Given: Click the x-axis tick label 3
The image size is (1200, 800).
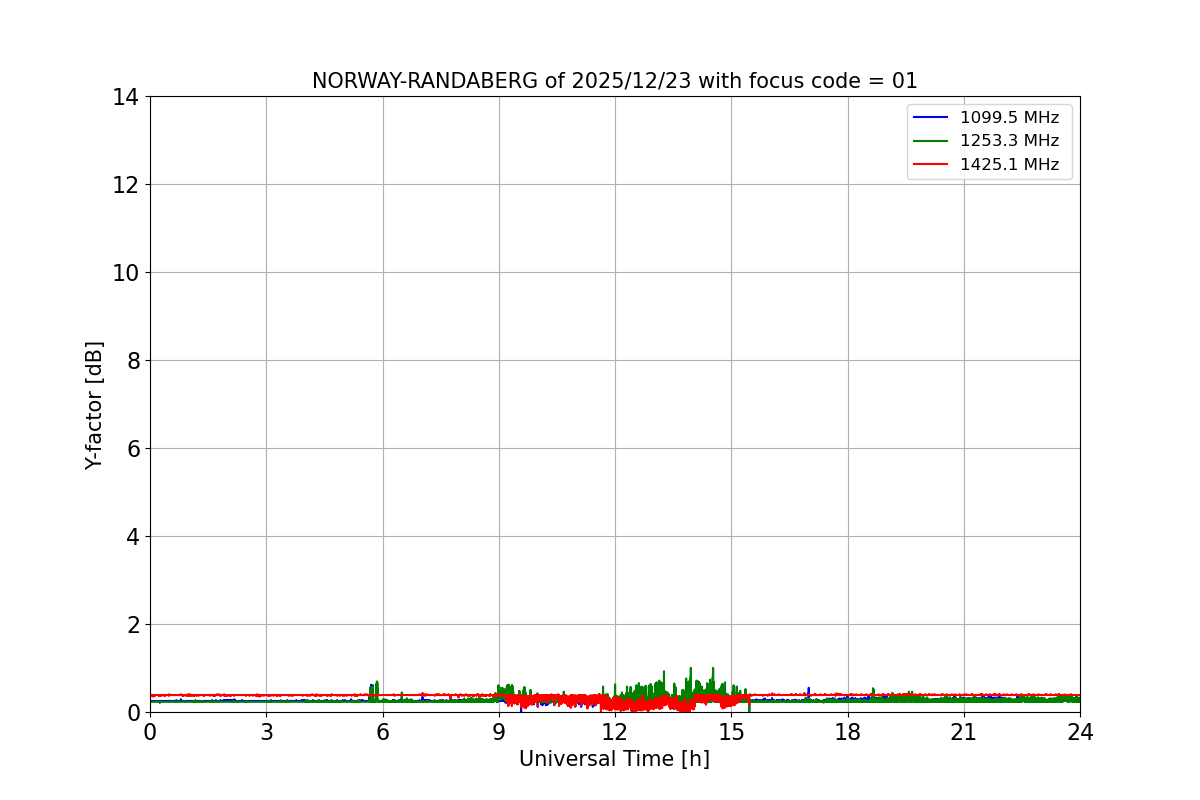Looking at the screenshot, I should 267,732.
